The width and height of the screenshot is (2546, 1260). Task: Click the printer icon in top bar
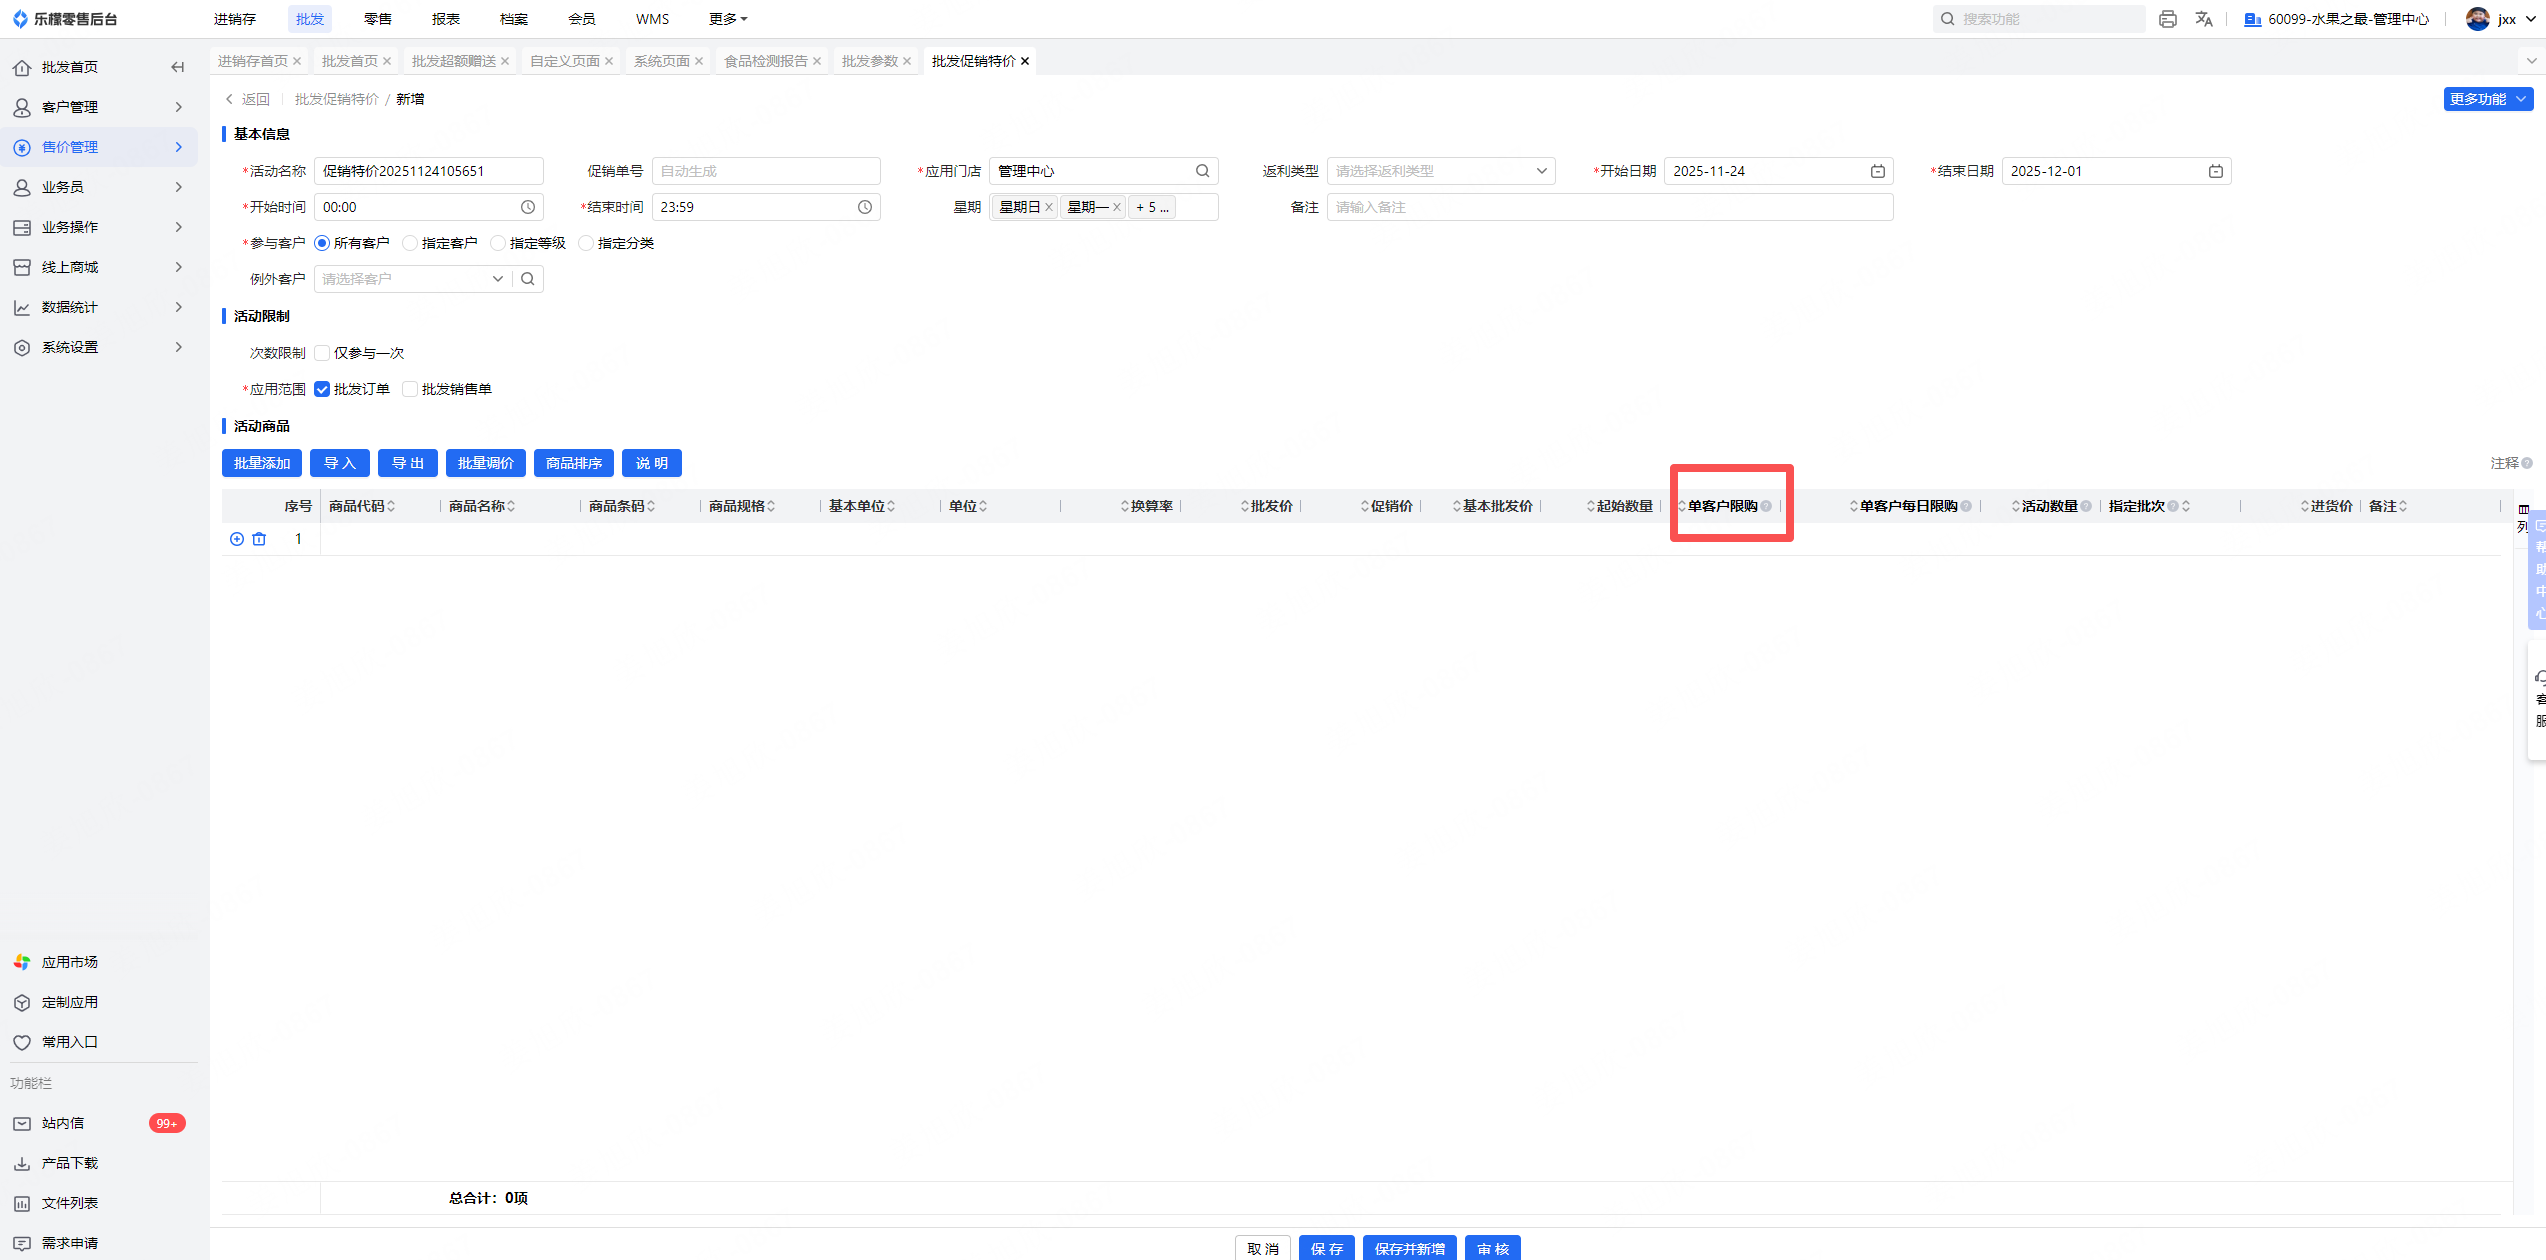2167,19
